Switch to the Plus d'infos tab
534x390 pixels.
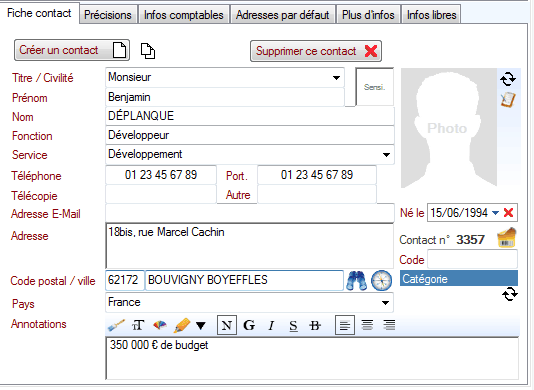(x=368, y=15)
